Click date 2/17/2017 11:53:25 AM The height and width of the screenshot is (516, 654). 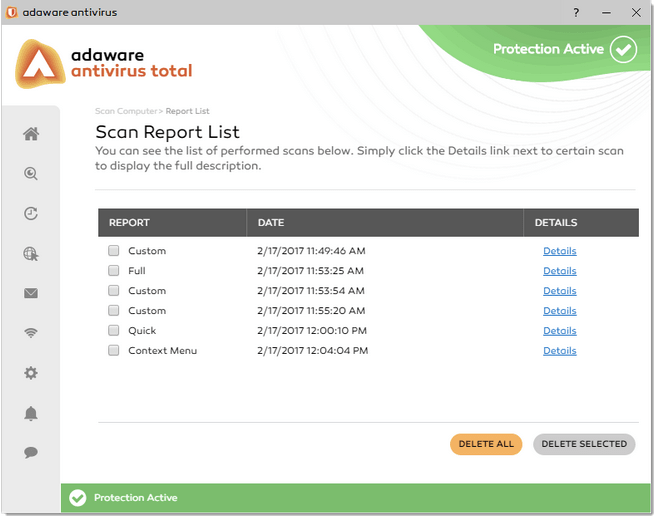310,271
